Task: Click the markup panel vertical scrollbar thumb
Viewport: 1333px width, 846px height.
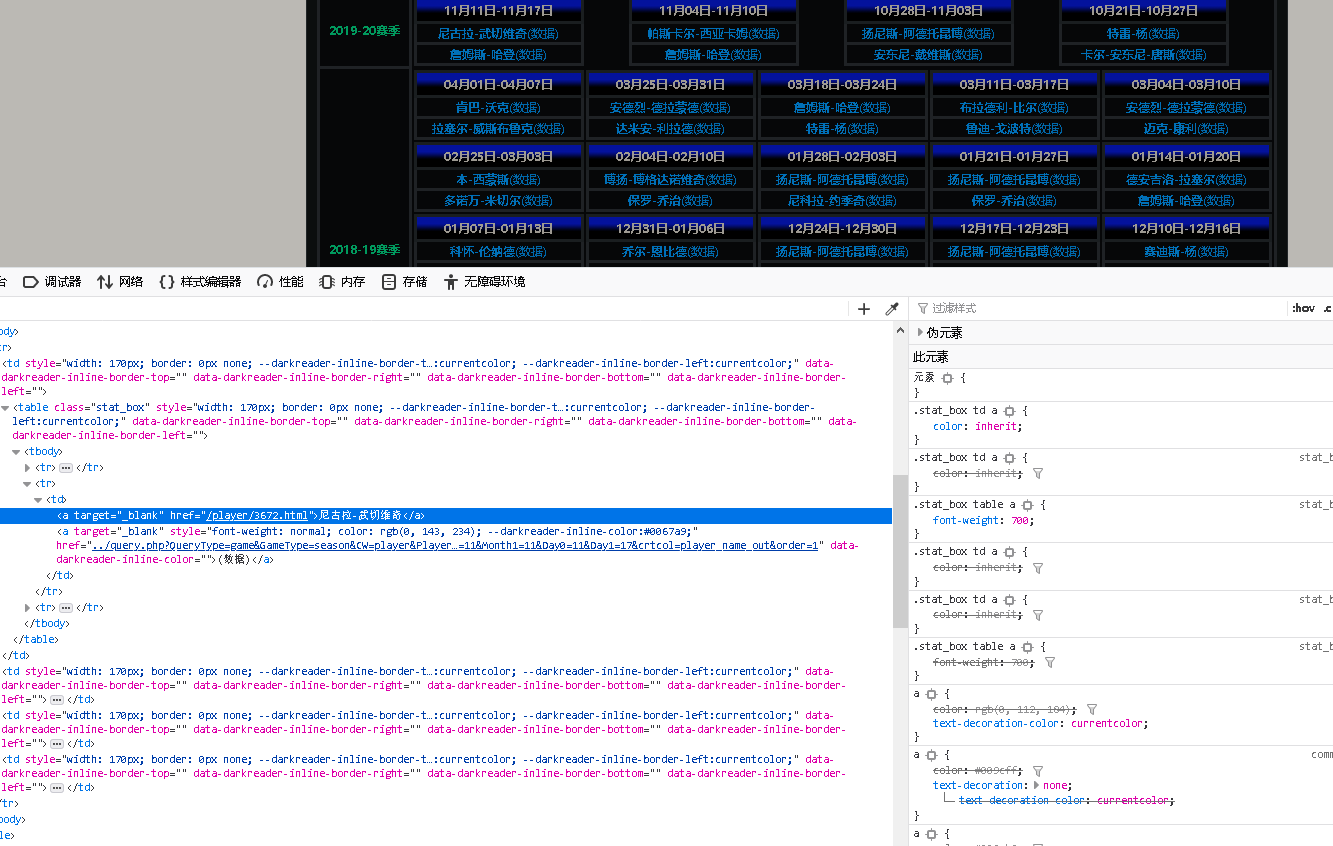Action: click(900, 550)
